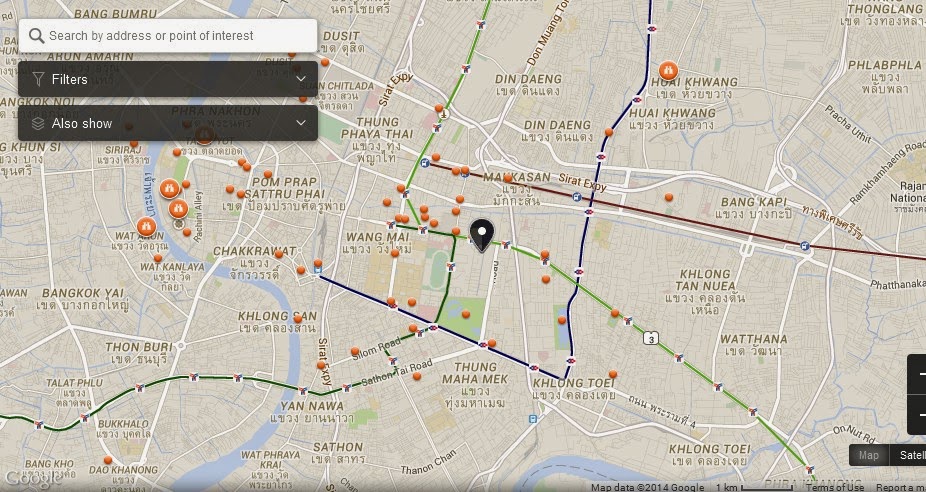Screen dimensions: 926x492
Task: Click the funnel icon on Filters bar
Action: tap(38, 79)
